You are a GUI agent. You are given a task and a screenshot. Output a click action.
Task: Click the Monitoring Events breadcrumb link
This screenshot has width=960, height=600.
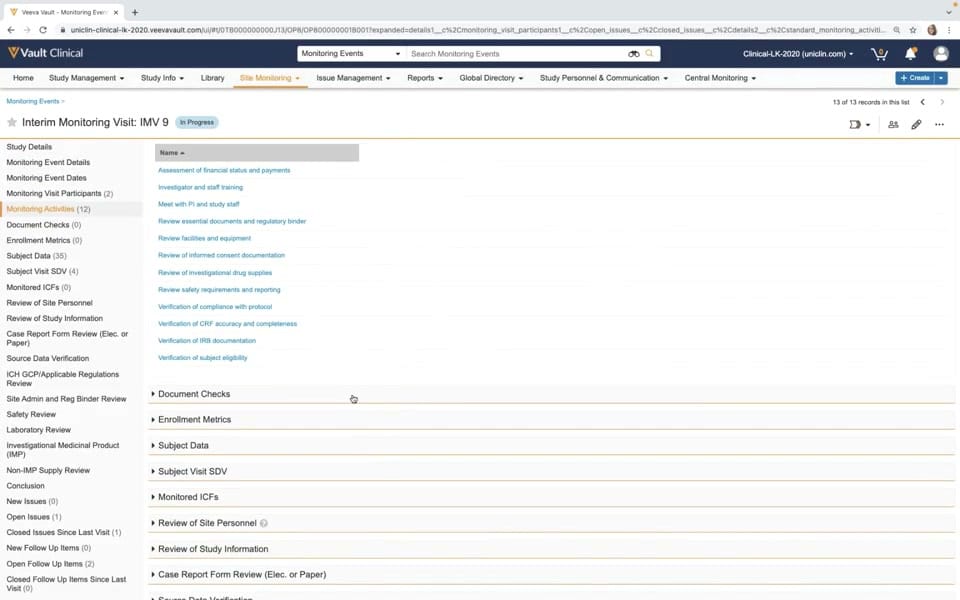pyautogui.click(x=32, y=102)
